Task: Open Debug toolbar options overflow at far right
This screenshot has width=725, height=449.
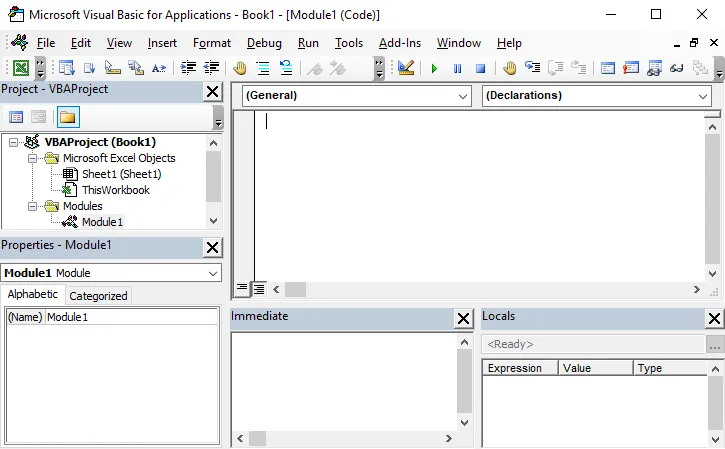Action: 719,68
